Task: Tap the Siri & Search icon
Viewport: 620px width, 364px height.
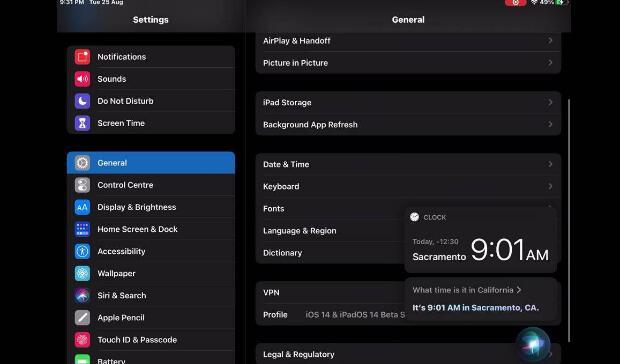Action: click(82, 296)
